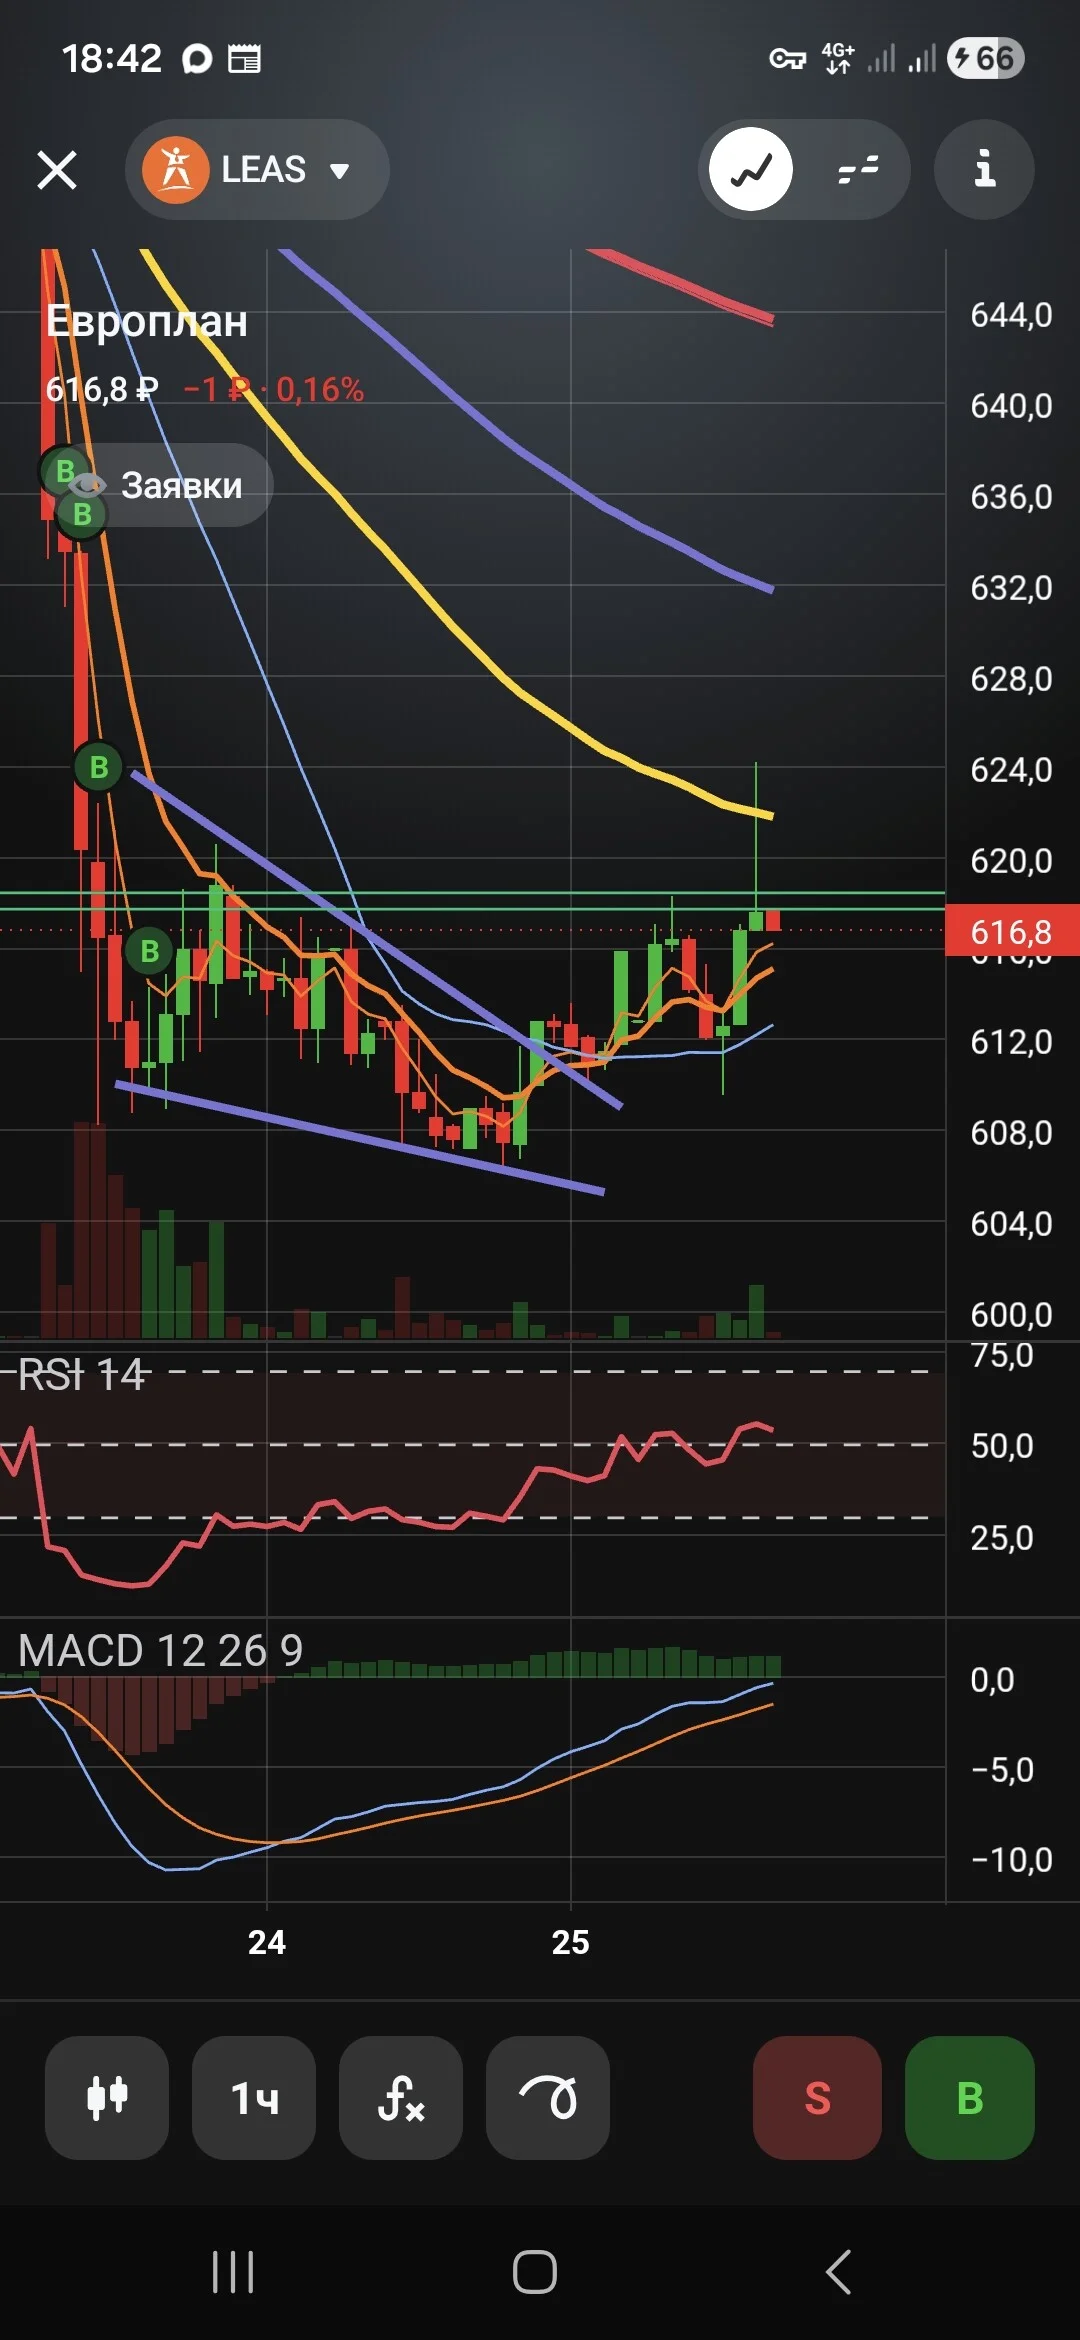The width and height of the screenshot is (1080, 2340).
Task: Tap the chat notification icon in status bar
Action: coord(197,59)
